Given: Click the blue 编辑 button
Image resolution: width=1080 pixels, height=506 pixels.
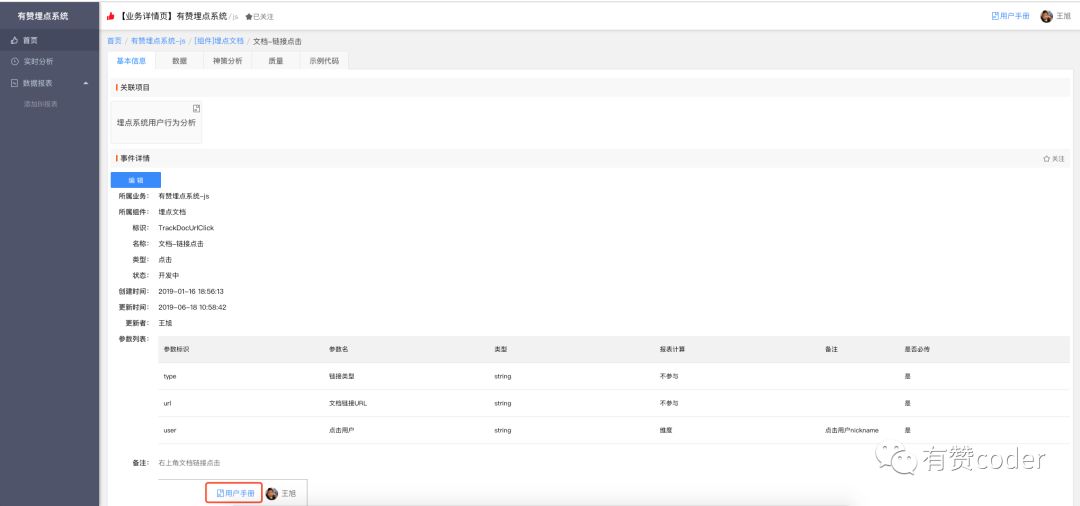Looking at the screenshot, I should [x=136, y=180].
